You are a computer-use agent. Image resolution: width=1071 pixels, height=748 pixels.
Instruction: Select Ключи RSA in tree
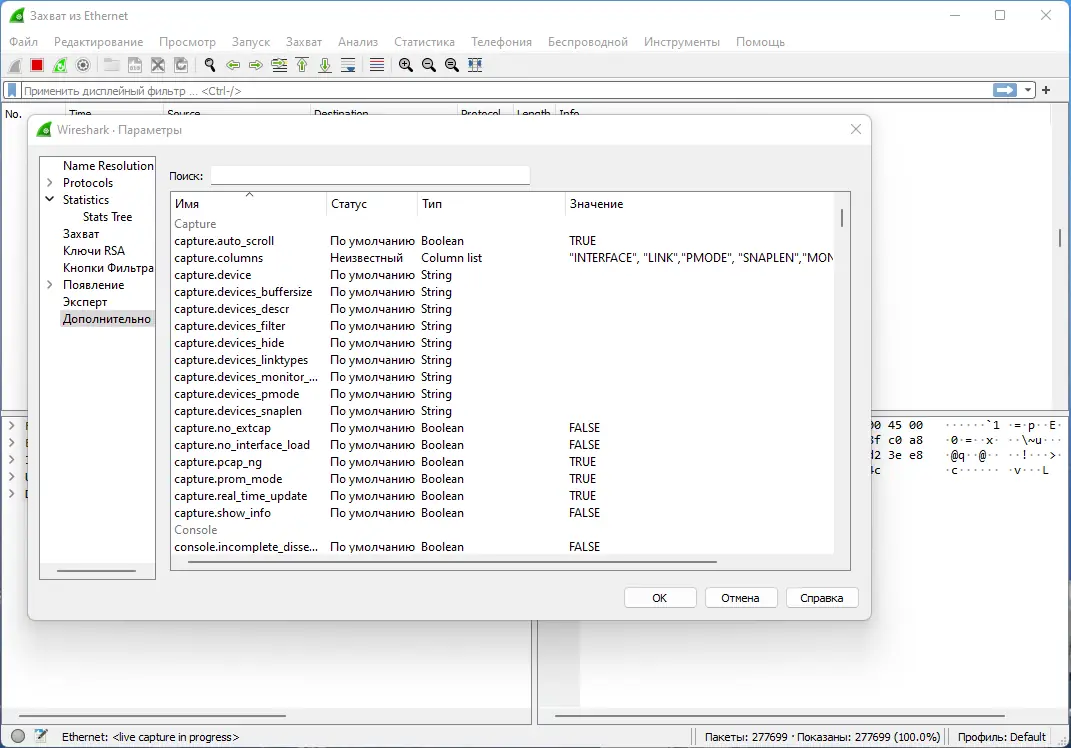[x=94, y=251]
